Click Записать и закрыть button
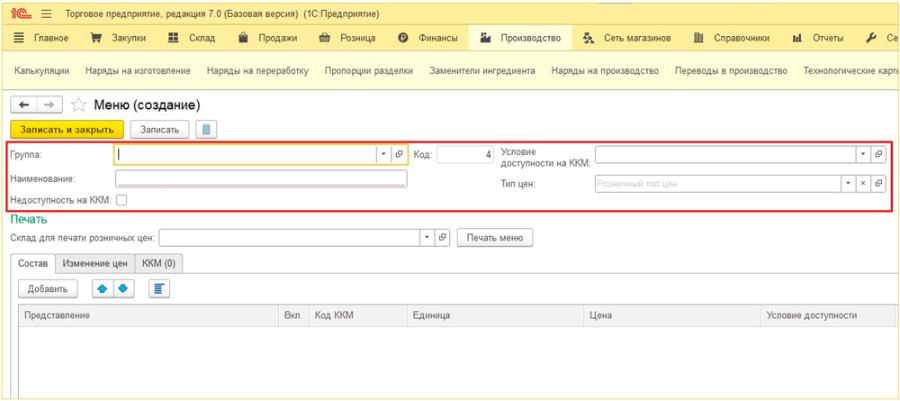This screenshot has width=900, height=401. (67, 130)
